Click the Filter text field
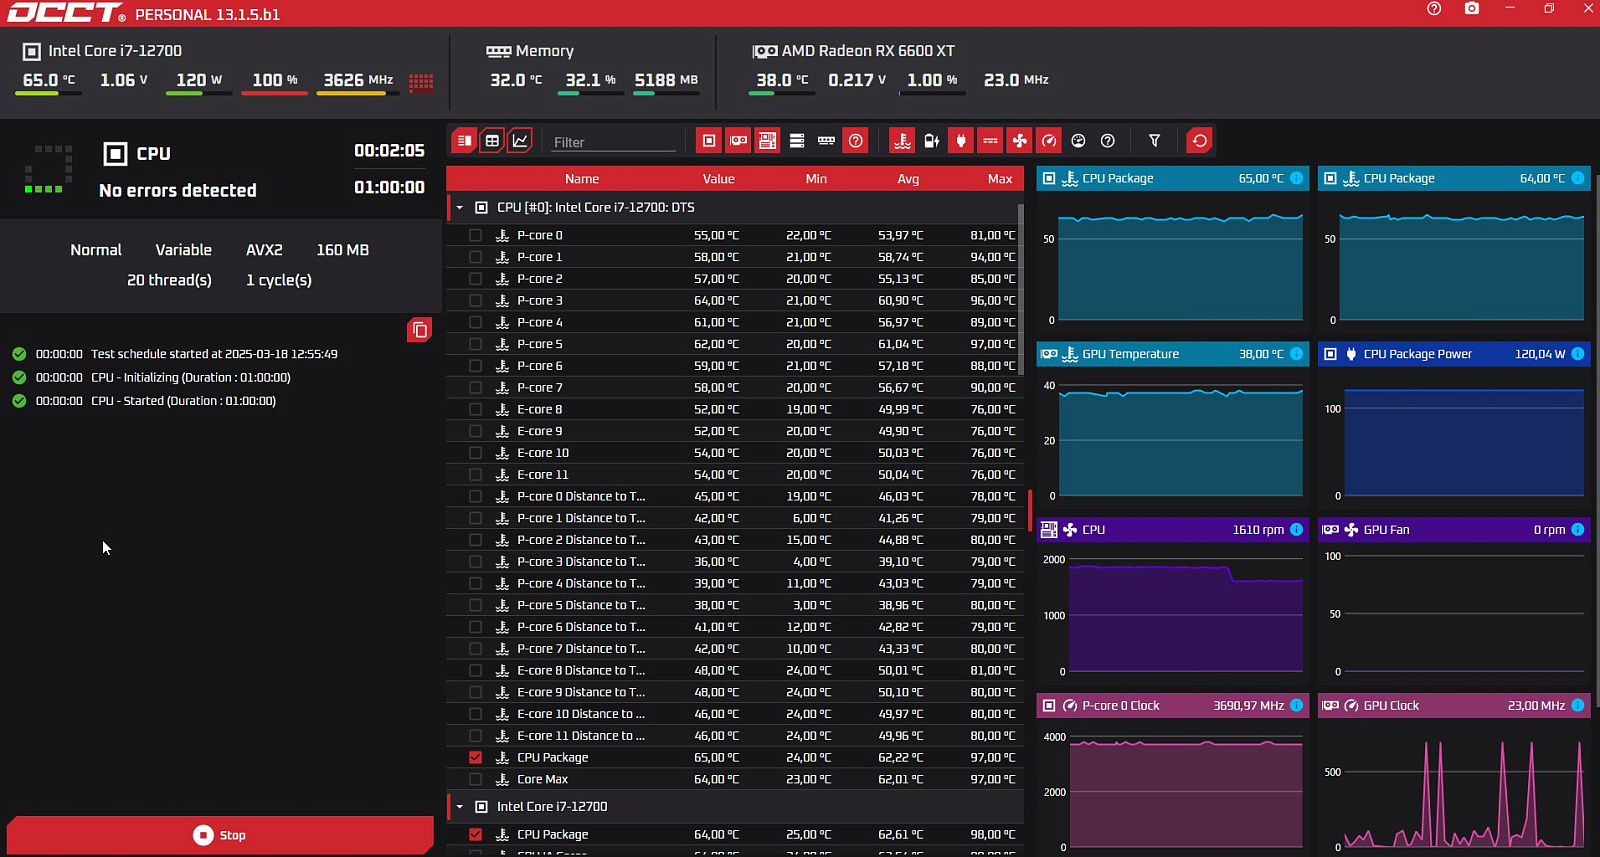 pos(614,142)
